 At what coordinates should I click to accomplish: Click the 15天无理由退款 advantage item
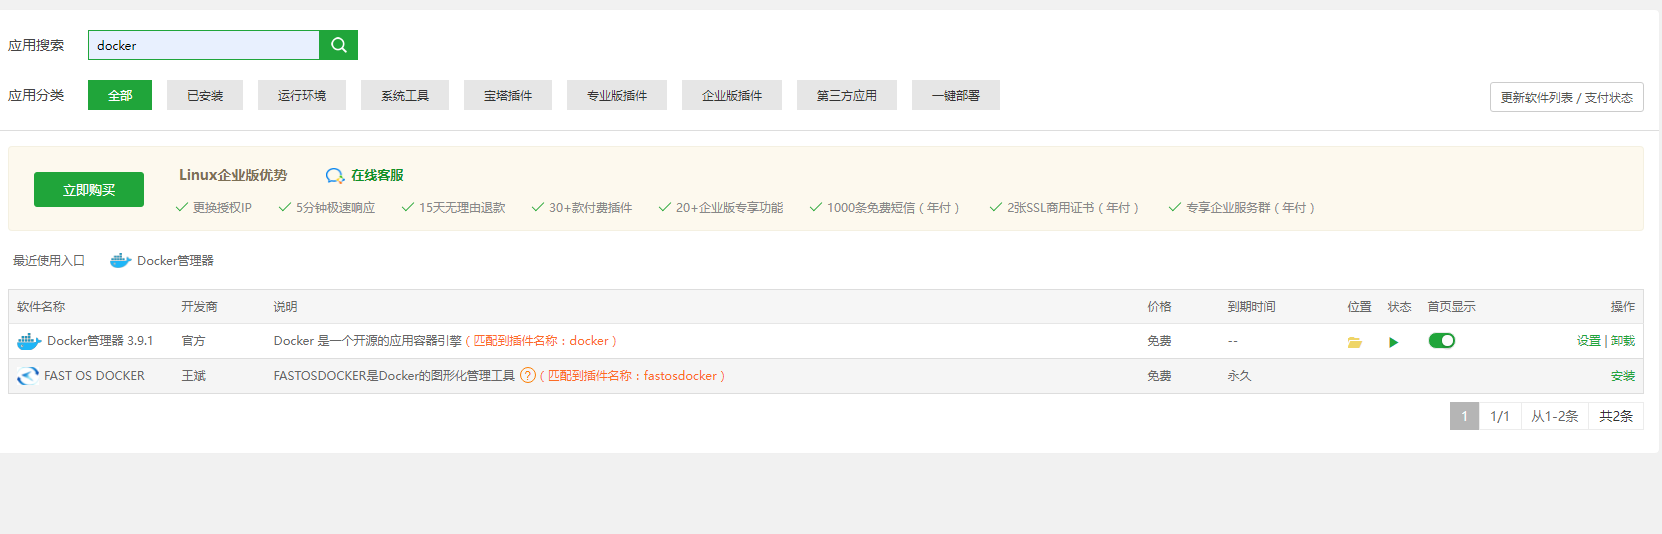pos(453,208)
